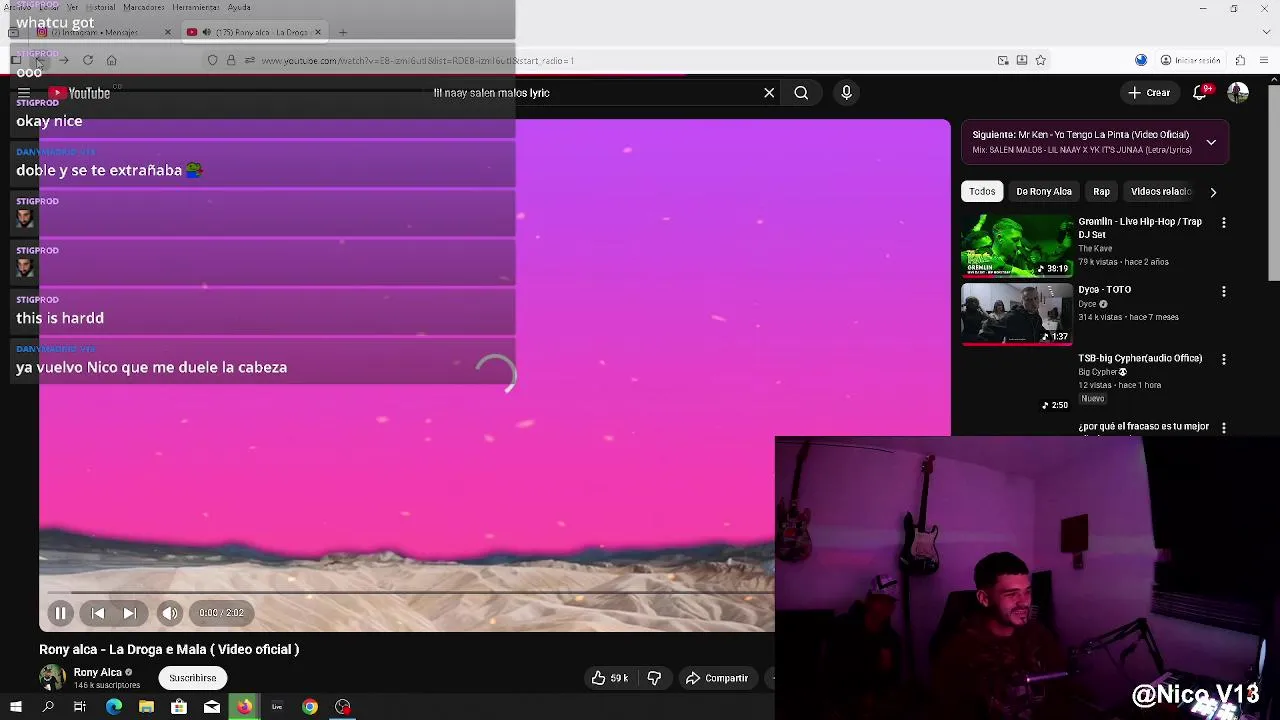1280x720 pixels.
Task: Go forward with the browser forward arrow
Action: click(63, 61)
